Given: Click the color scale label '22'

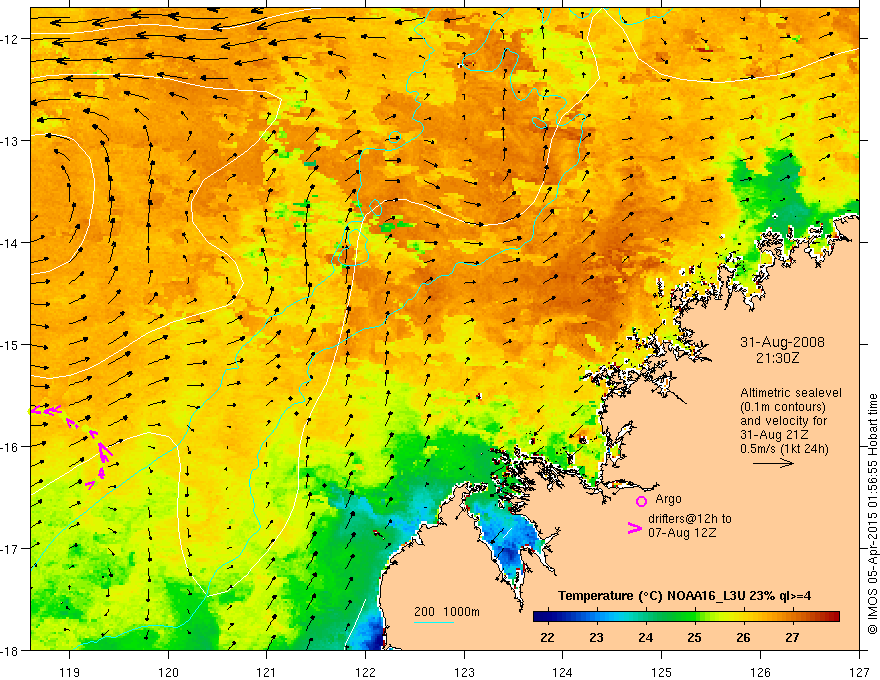Looking at the screenshot, I should (x=547, y=637).
